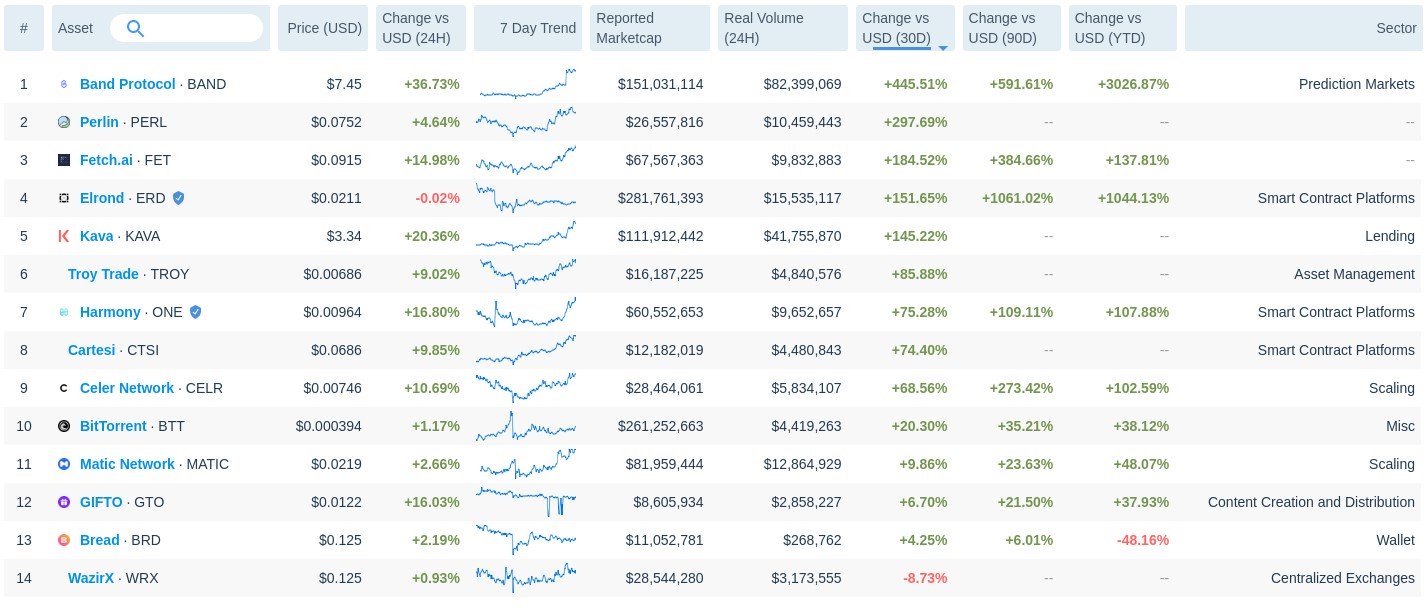Image resolution: width=1428 pixels, height=612 pixels.
Task: Select the BitTorrent logo icon
Action: 64,426
